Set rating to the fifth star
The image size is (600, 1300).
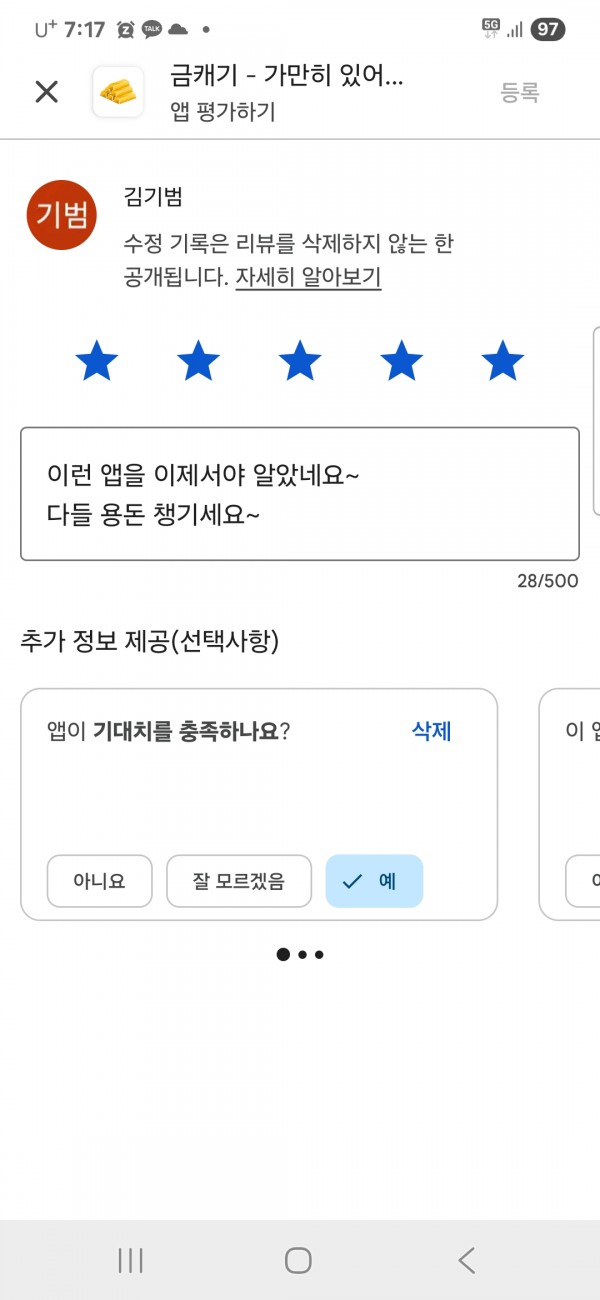click(x=502, y=361)
